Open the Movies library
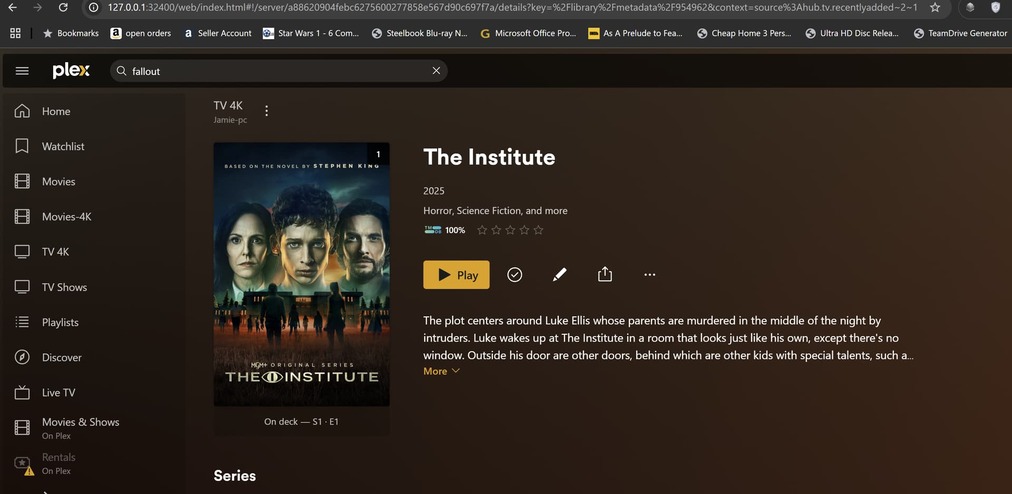 [x=59, y=181]
